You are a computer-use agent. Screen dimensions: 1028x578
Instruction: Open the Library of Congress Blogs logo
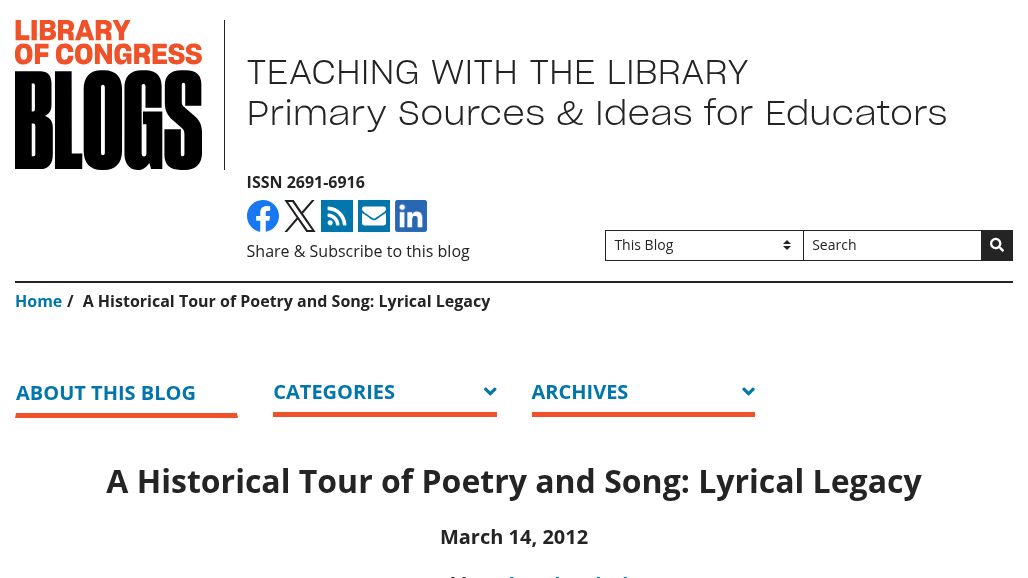(108, 92)
